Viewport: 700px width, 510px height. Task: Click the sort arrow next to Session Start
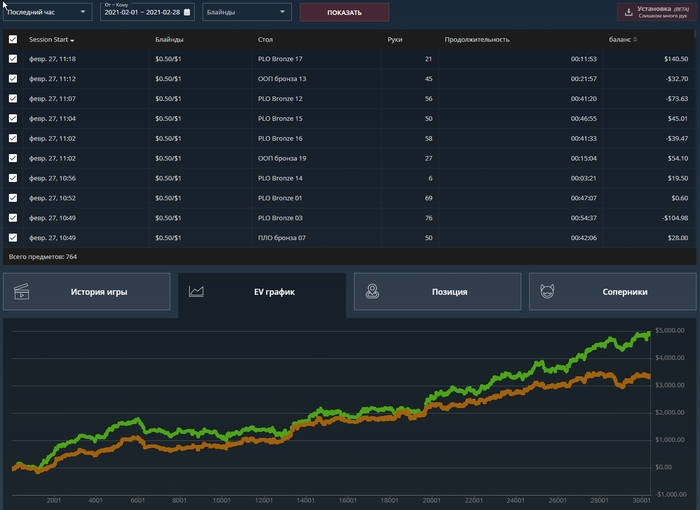click(72, 40)
